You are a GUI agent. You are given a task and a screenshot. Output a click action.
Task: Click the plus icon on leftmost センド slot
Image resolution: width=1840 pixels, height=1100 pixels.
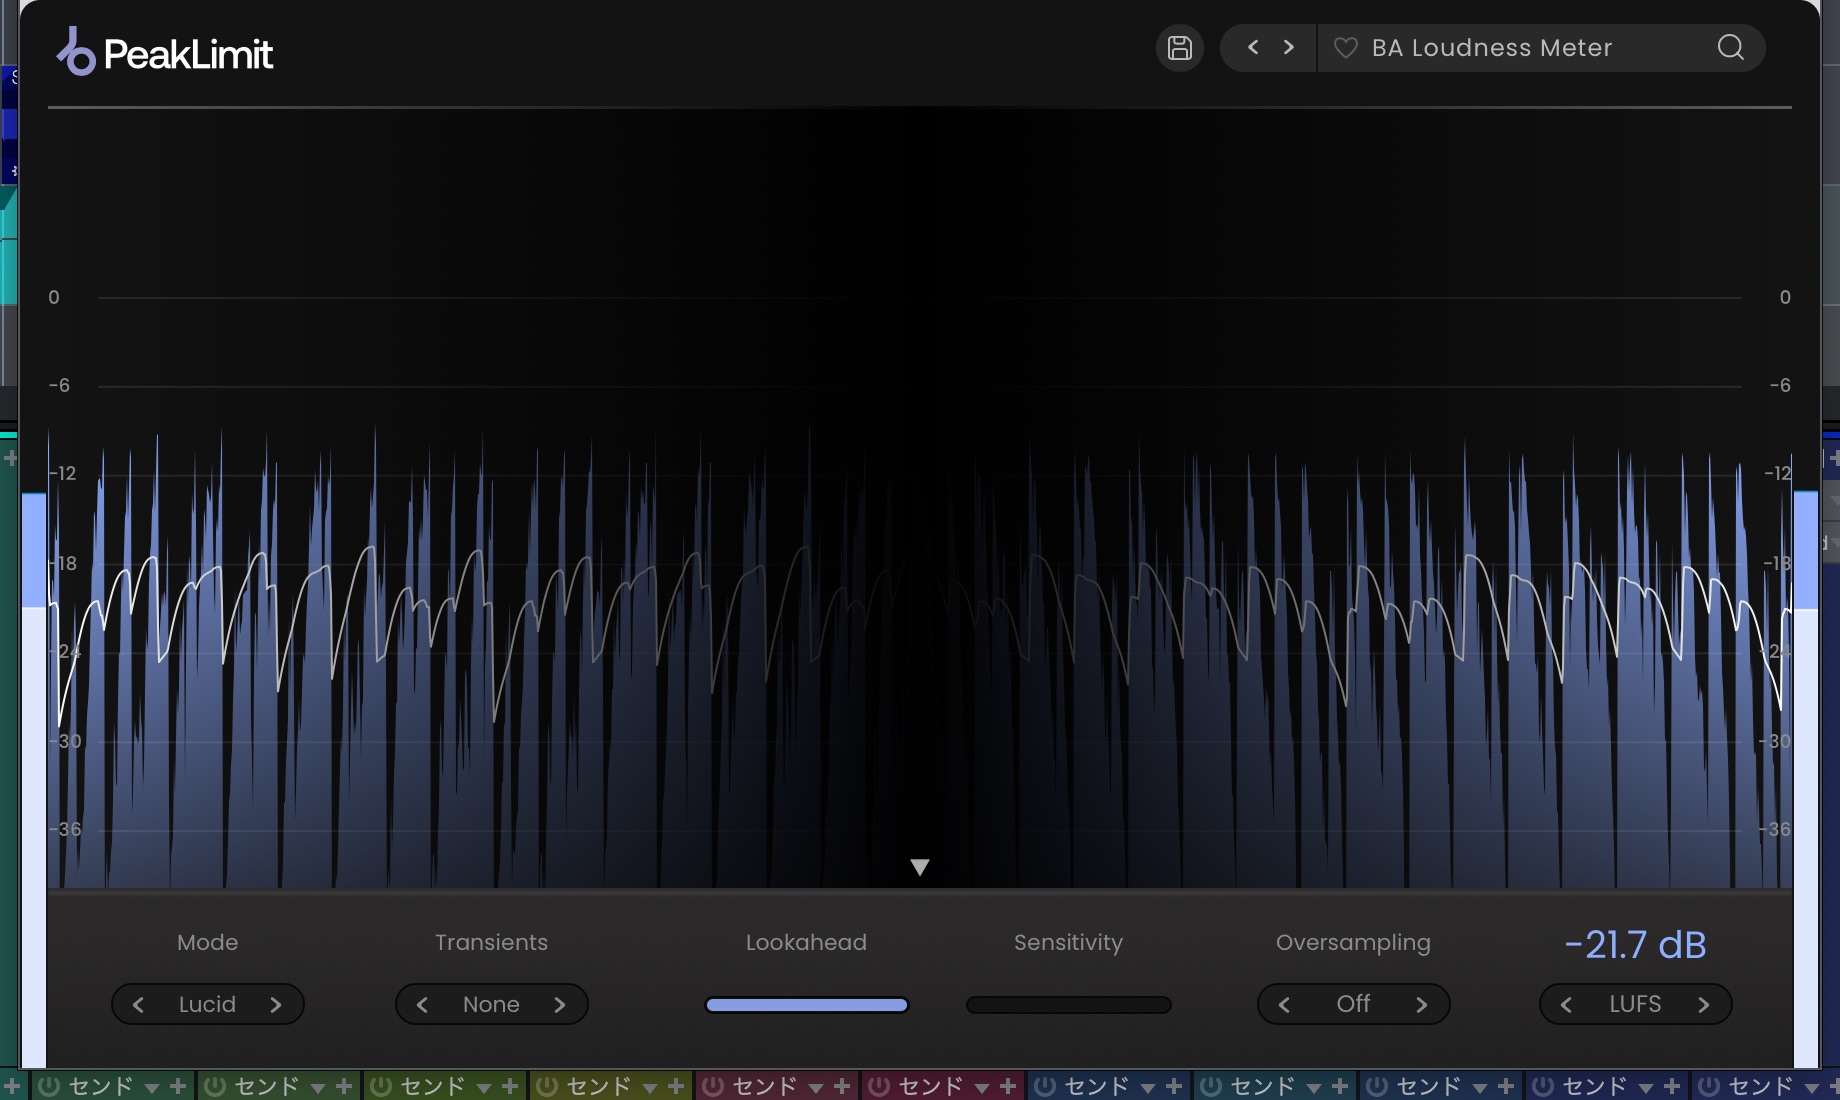pos(178,1086)
